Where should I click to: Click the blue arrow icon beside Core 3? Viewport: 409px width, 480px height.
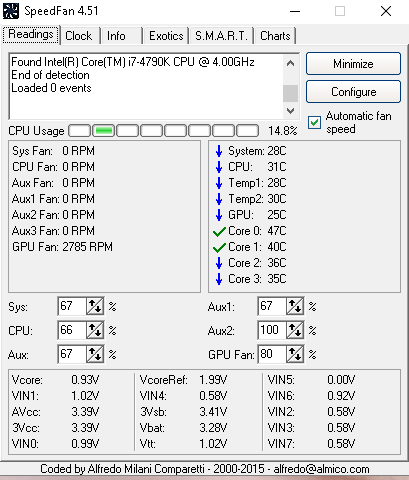(x=219, y=279)
